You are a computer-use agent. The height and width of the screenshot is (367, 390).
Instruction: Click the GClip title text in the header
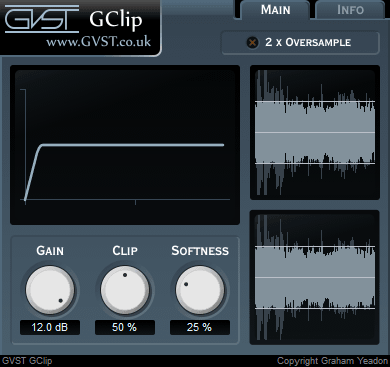coord(116,21)
